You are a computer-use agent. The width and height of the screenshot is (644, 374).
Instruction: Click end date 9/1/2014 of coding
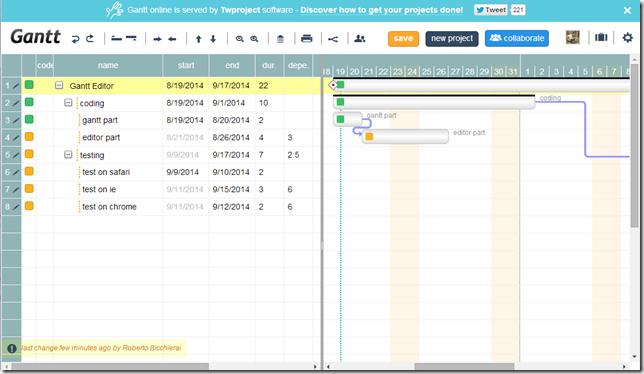click(228, 103)
